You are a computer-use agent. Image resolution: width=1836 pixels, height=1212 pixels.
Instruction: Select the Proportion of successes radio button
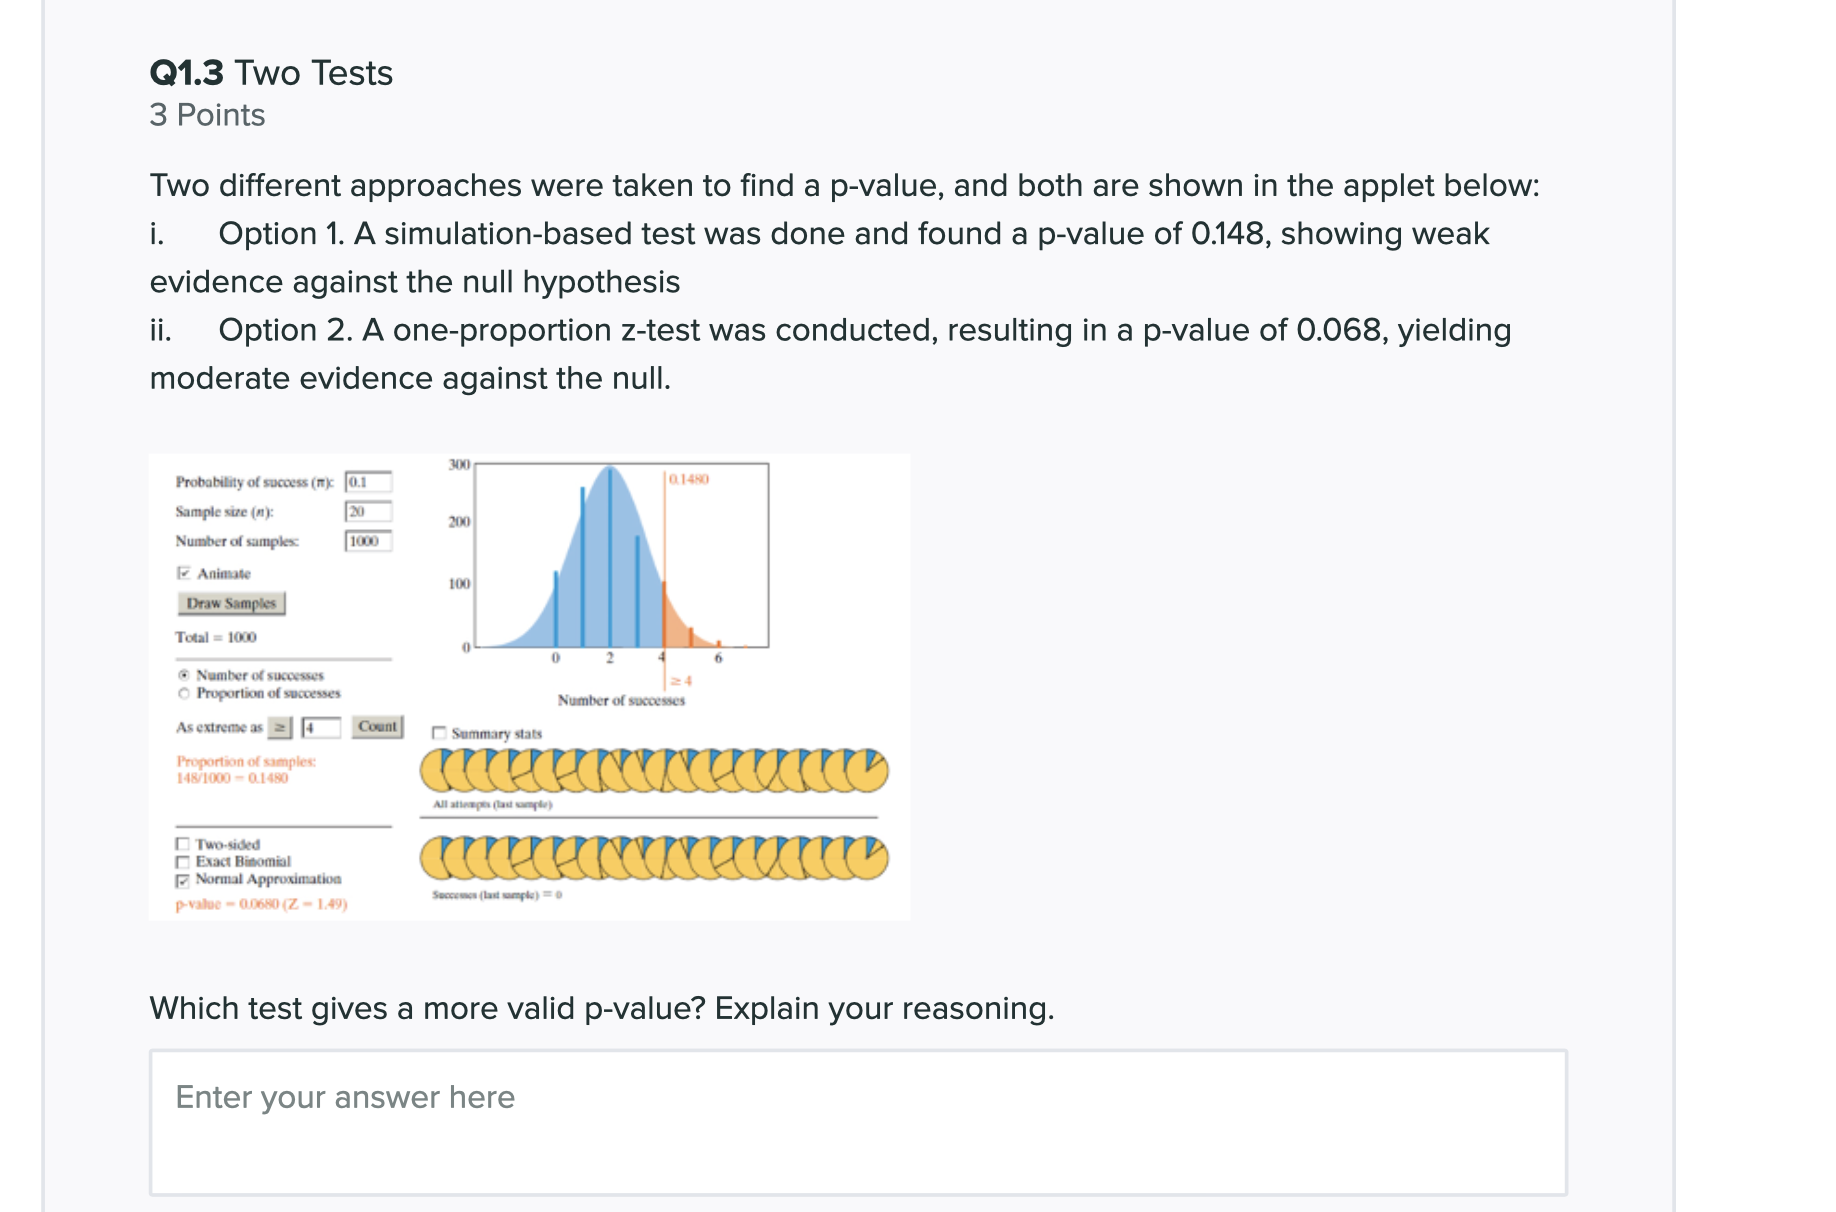[184, 692]
